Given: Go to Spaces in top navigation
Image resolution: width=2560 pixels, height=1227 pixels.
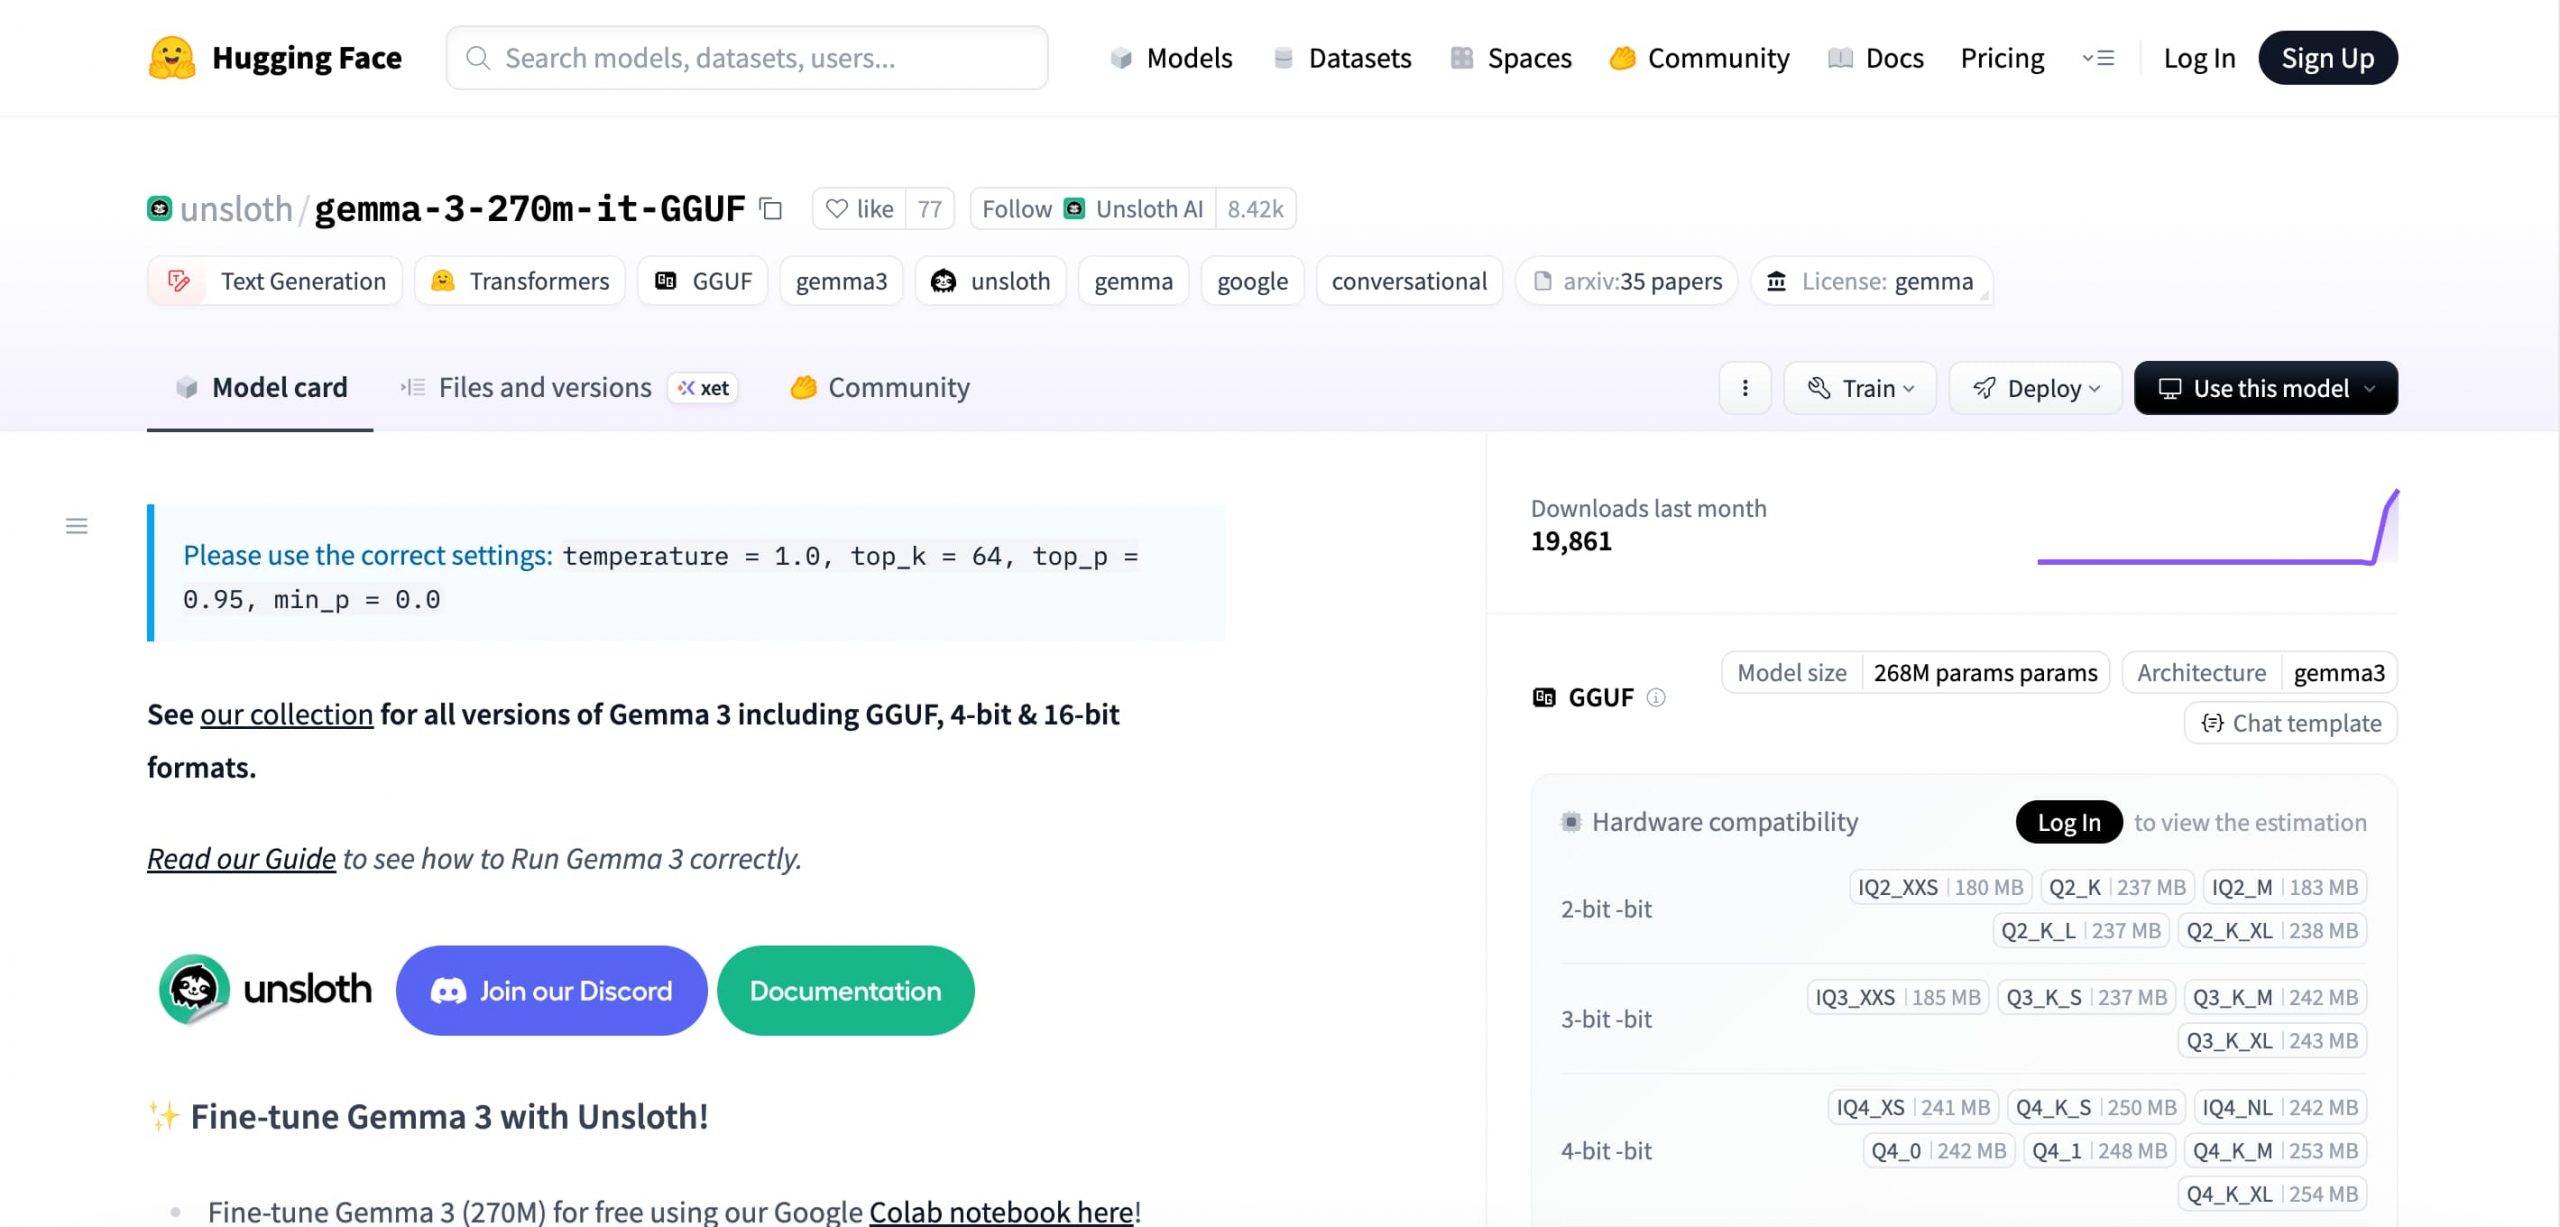Looking at the screenshot, I should [x=1511, y=58].
